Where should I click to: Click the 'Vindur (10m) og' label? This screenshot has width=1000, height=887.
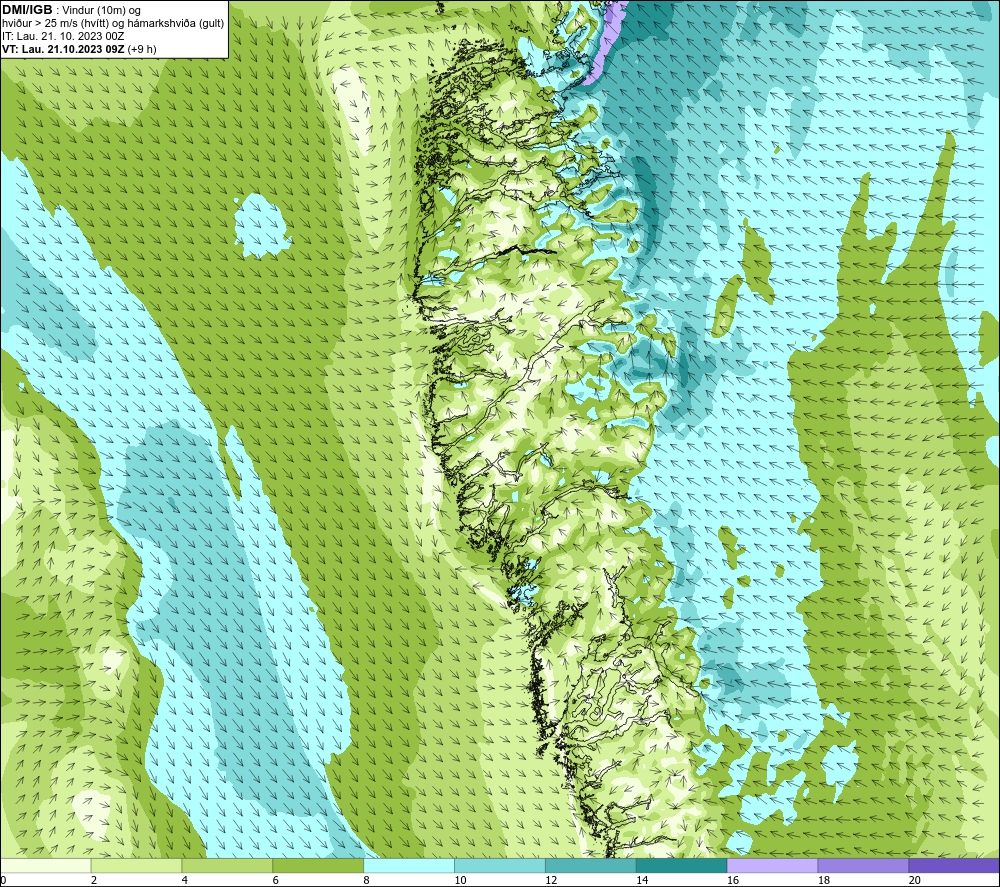pos(101,11)
